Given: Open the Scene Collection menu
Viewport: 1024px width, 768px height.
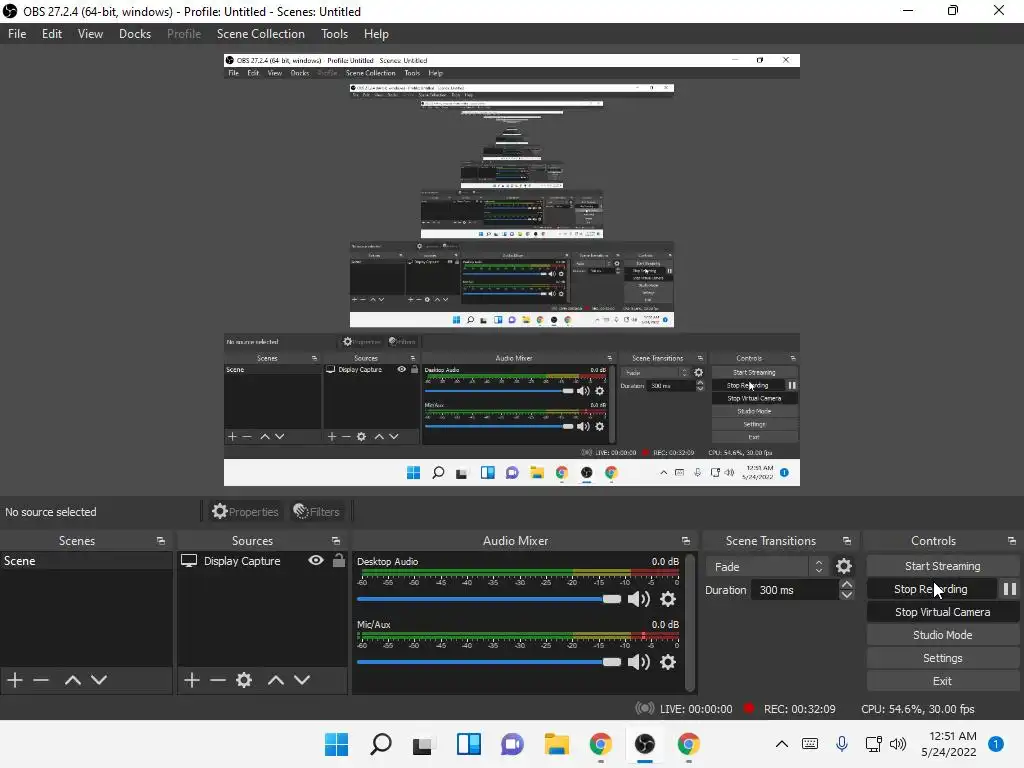Looking at the screenshot, I should [x=261, y=34].
